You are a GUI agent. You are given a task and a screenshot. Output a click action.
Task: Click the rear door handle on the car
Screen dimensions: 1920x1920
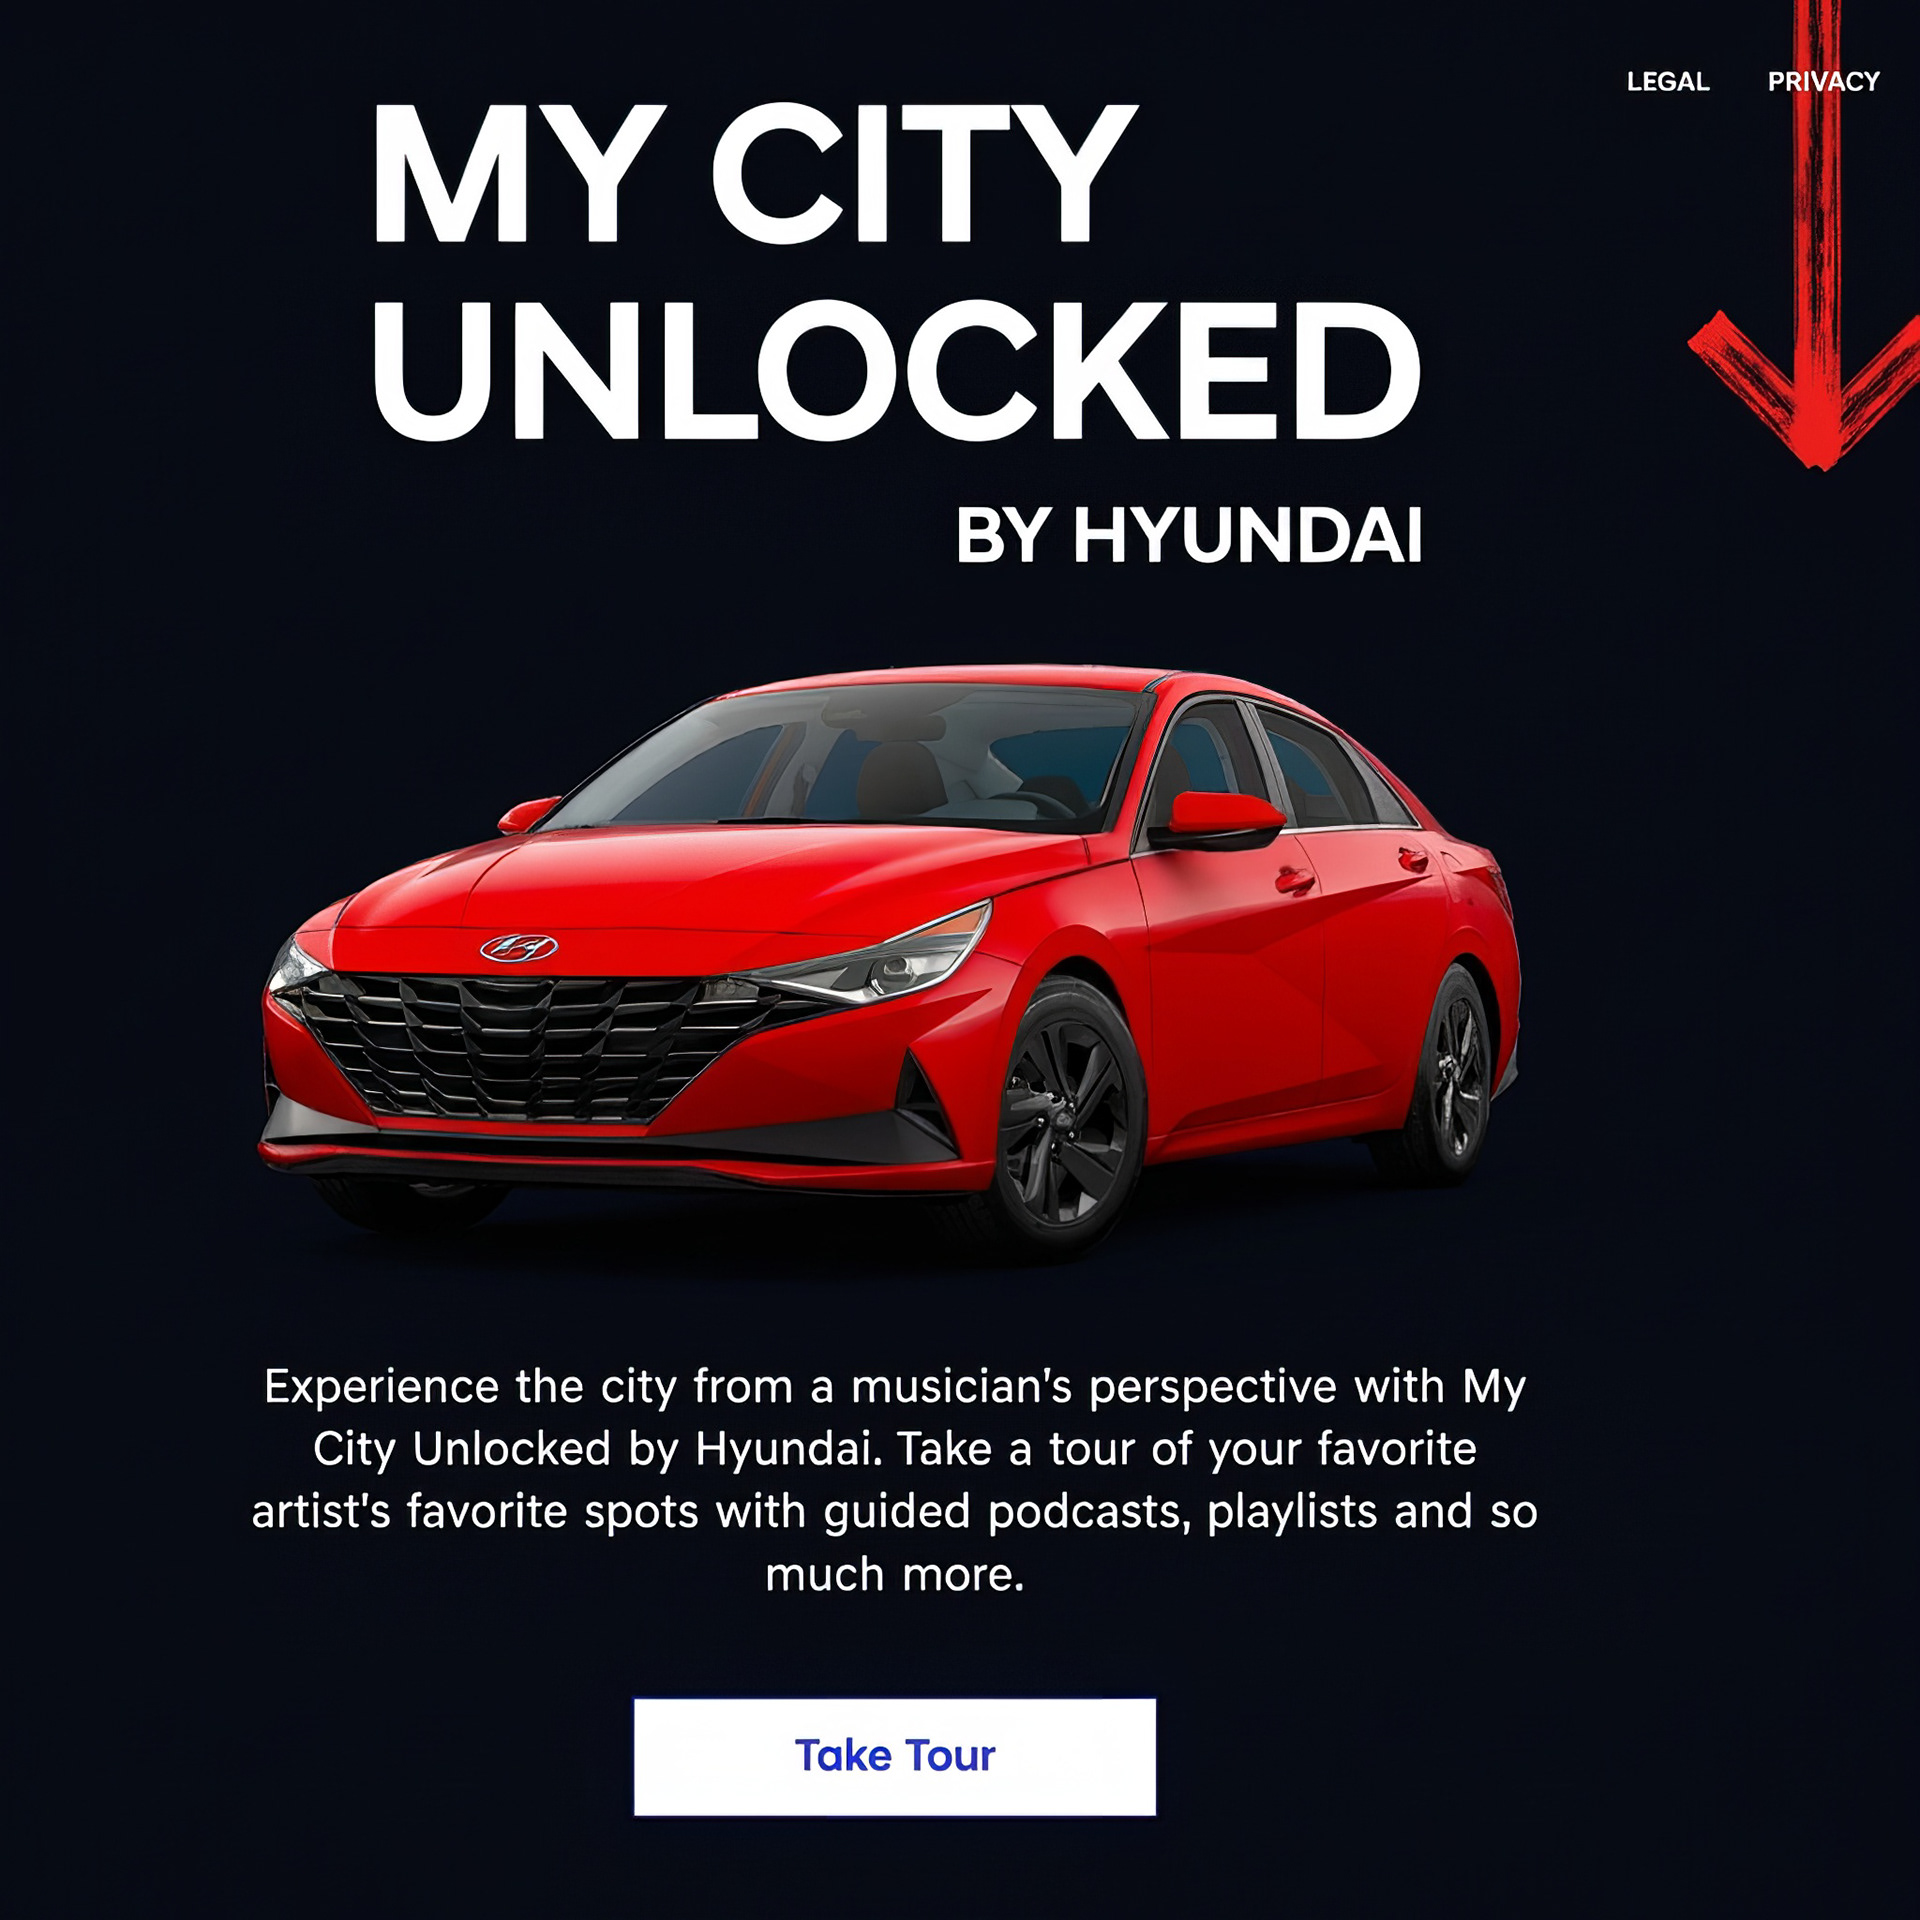[1413, 859]
